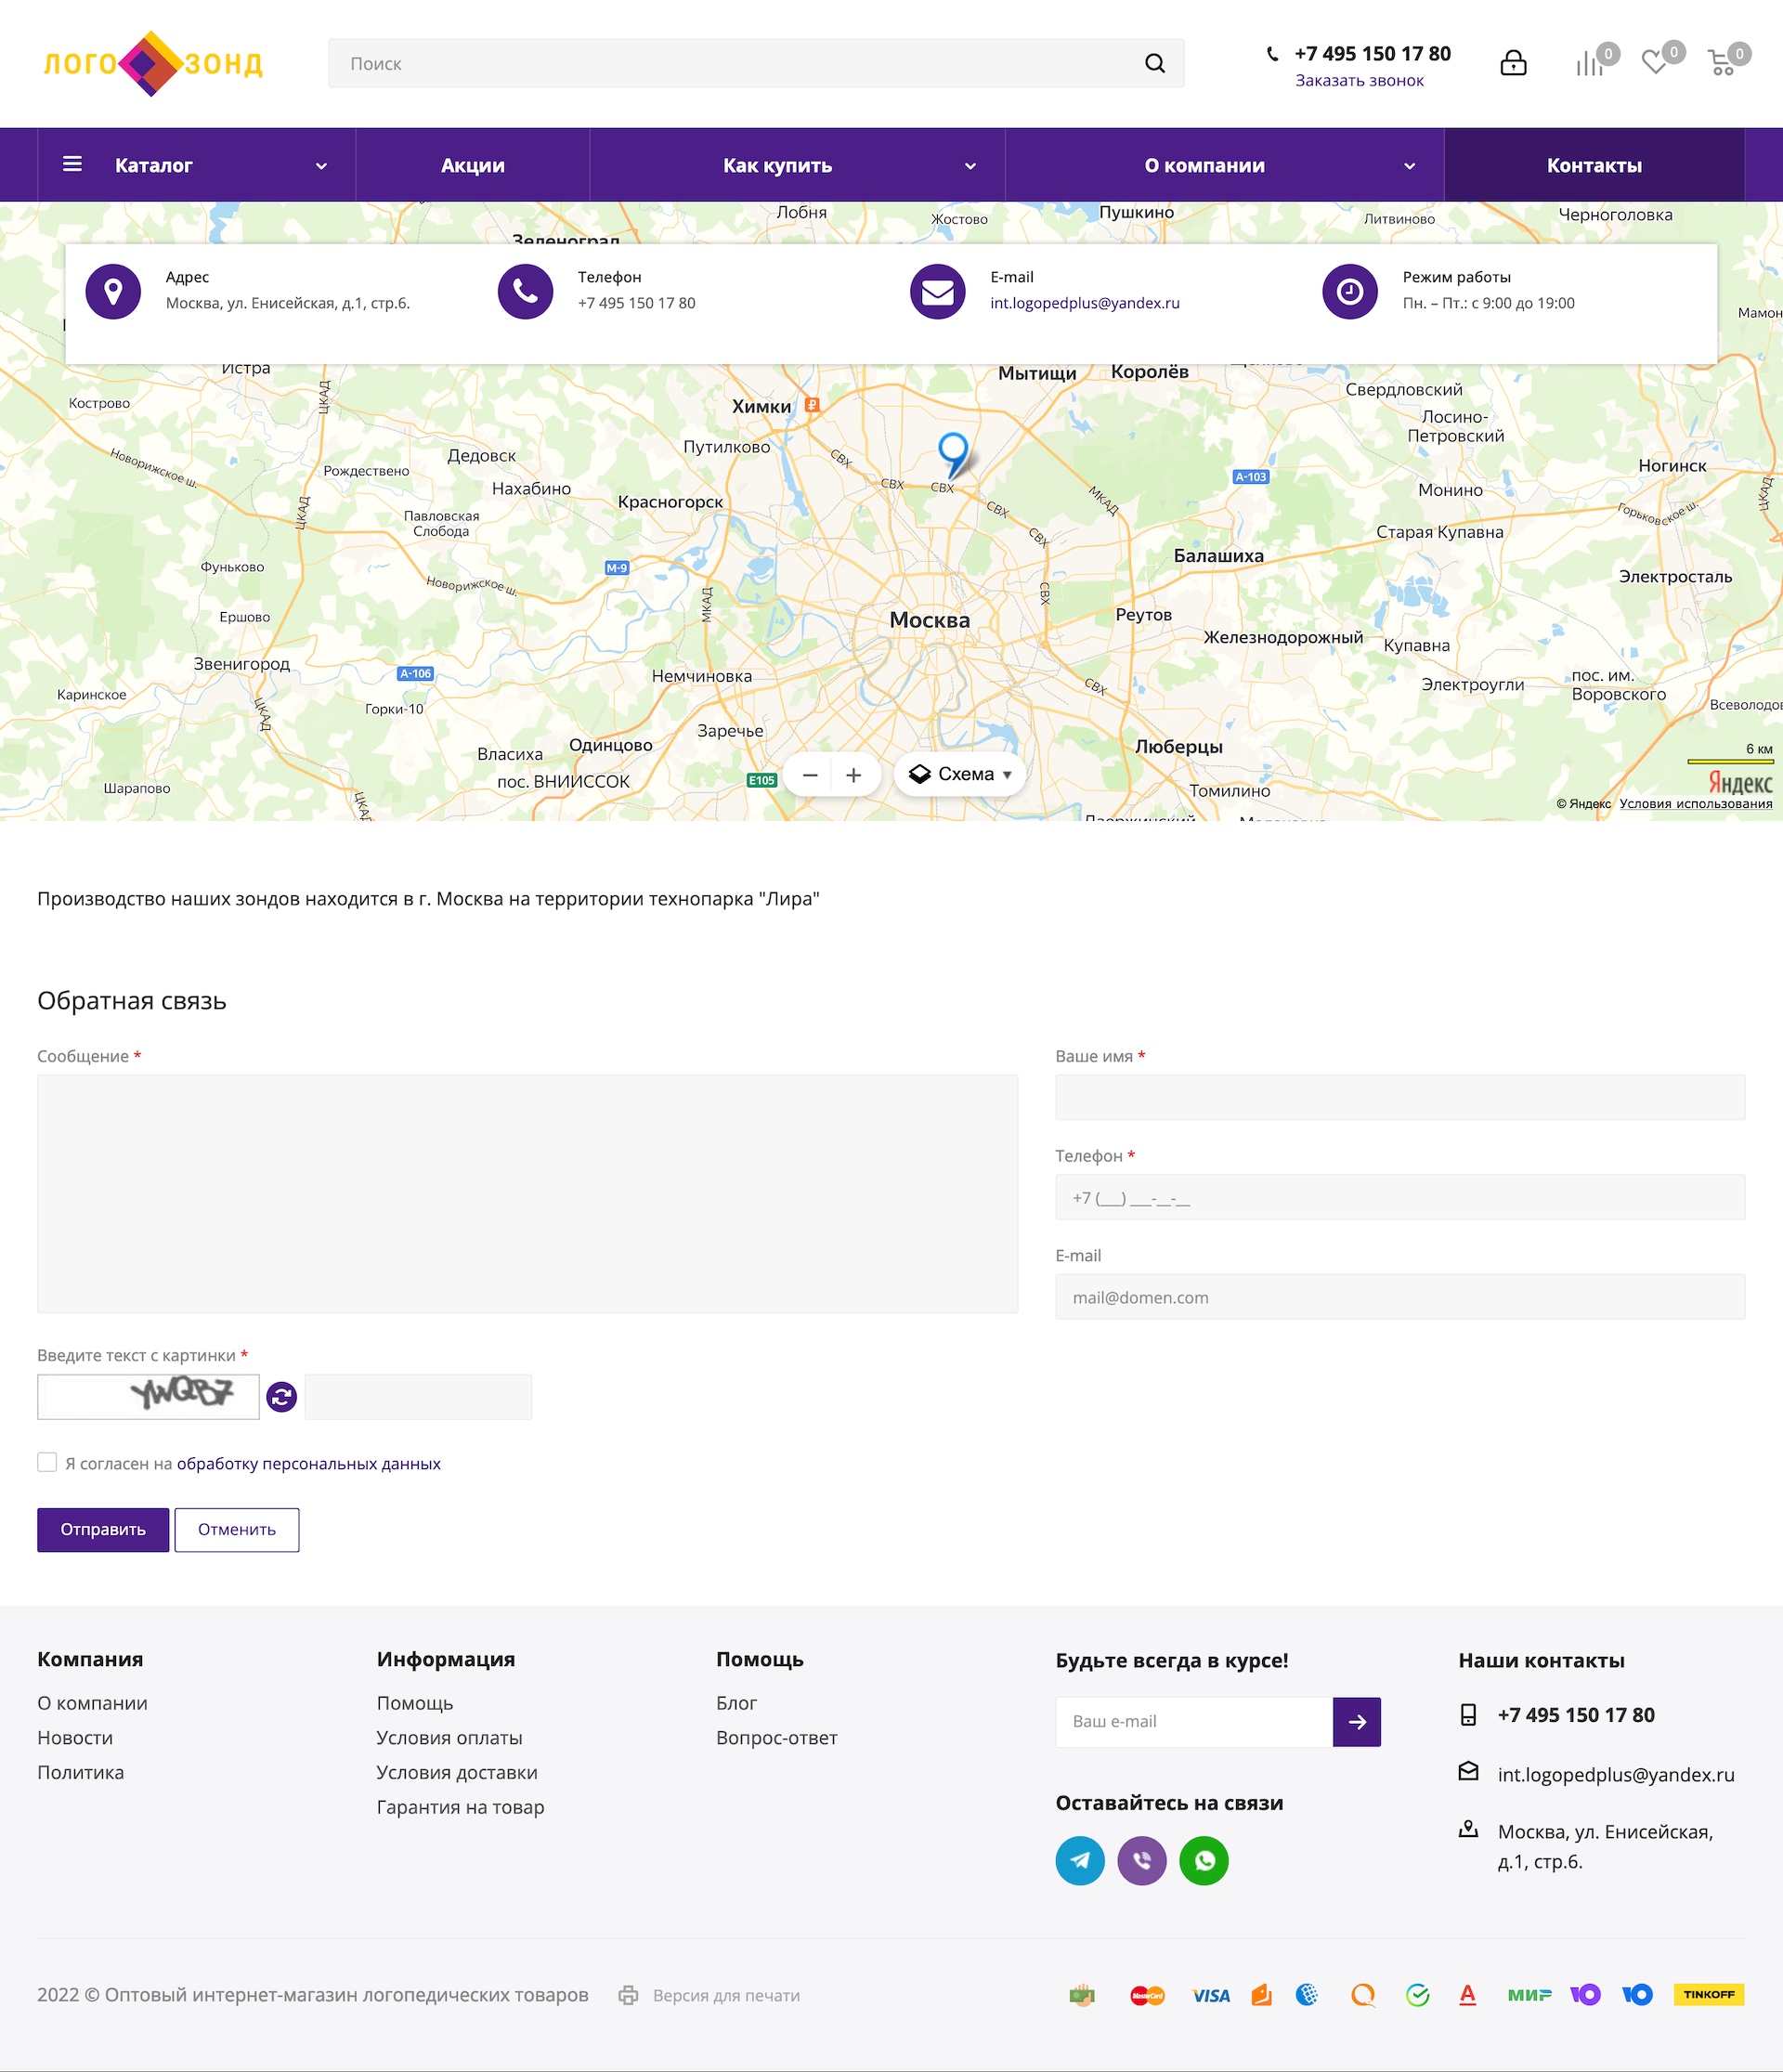Click the search magnifier icon
Image resolution: width=1783 pixels, height=2072 pixels.
(x=1154, y=63)
